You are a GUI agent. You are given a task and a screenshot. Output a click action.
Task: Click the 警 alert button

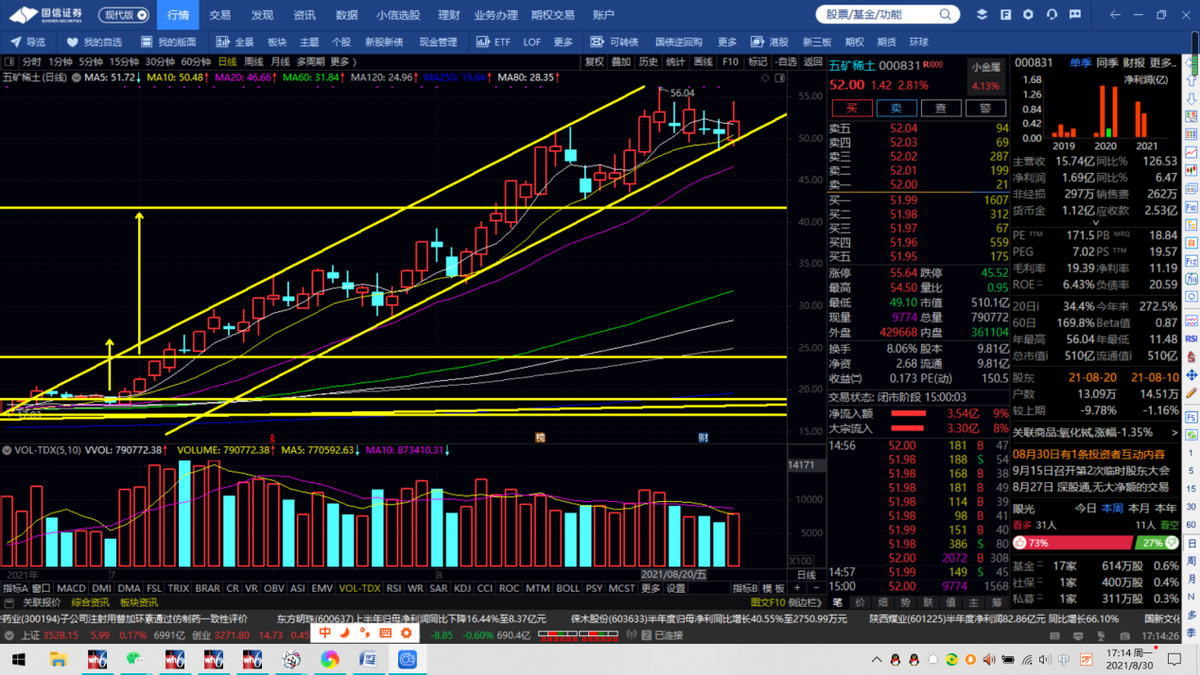[985, 108]
